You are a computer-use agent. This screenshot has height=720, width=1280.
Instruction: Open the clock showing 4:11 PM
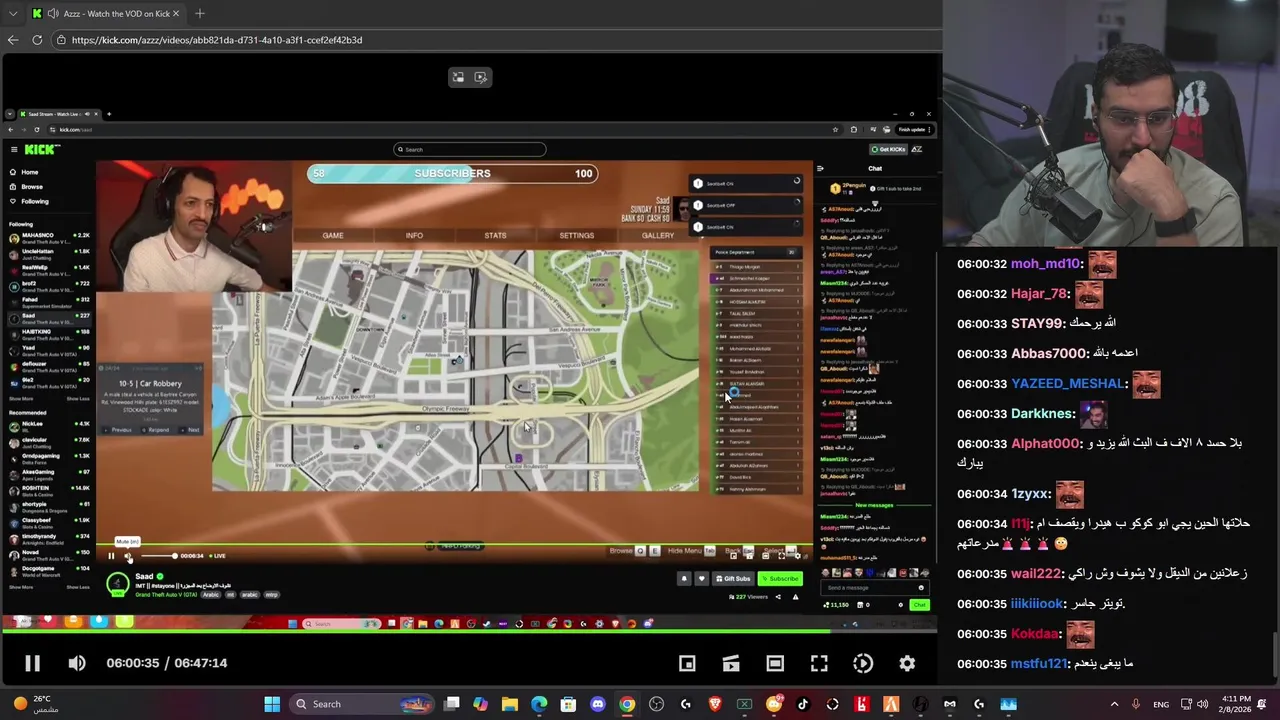tap(1235, 704)
